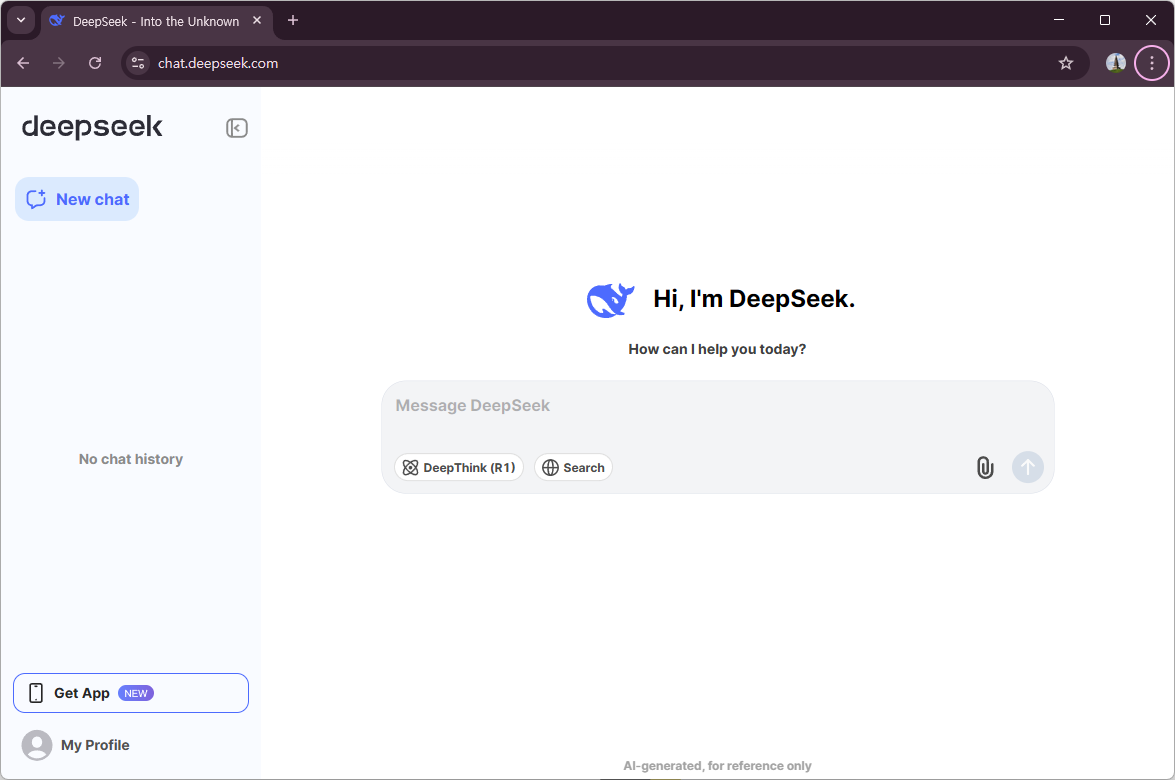The height and width of the screenshot is (780, 1175).
Task: Close the DeepSeek browser tab
Action: (x=257, y=21)
